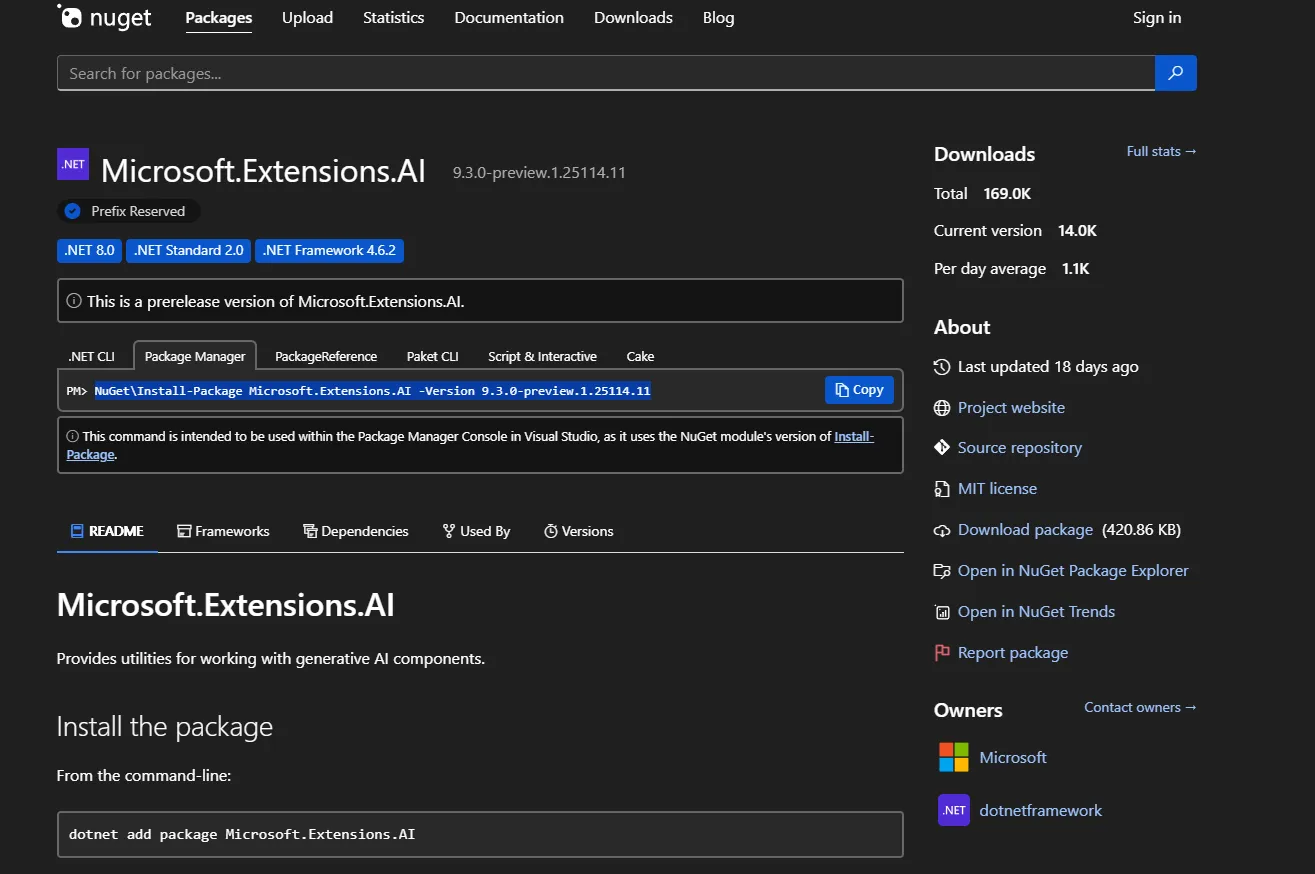
Task: Open the Versions tab
Action: [x=579, y=531]
